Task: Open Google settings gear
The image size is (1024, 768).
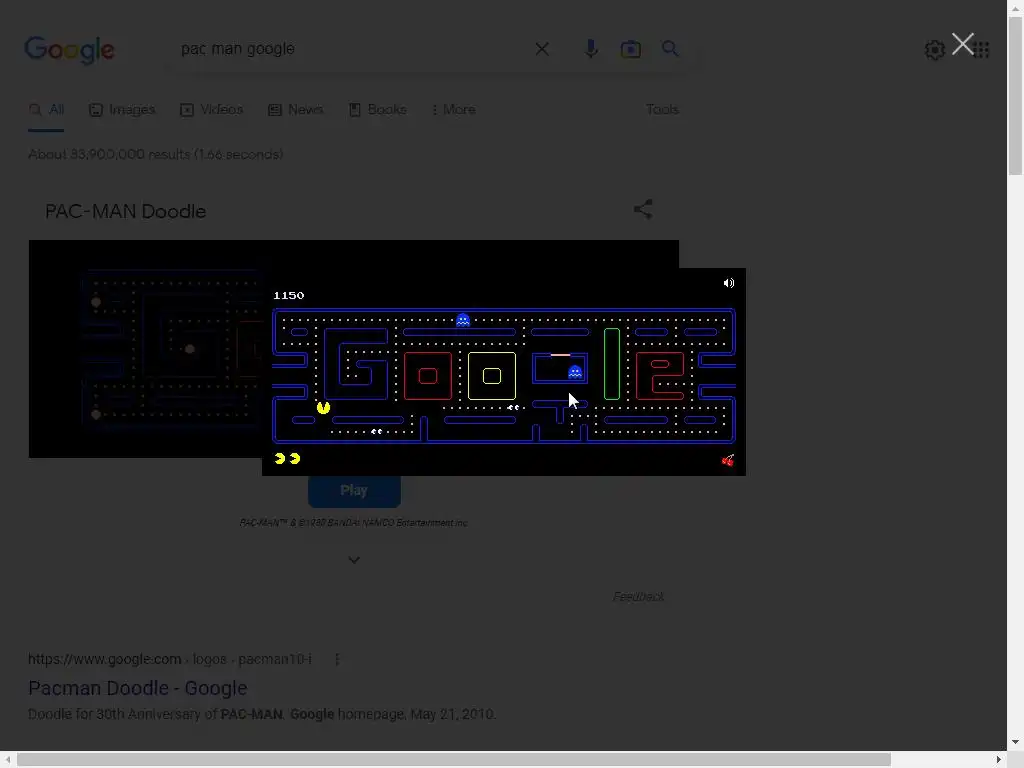Action: click(x=935, y=50)
